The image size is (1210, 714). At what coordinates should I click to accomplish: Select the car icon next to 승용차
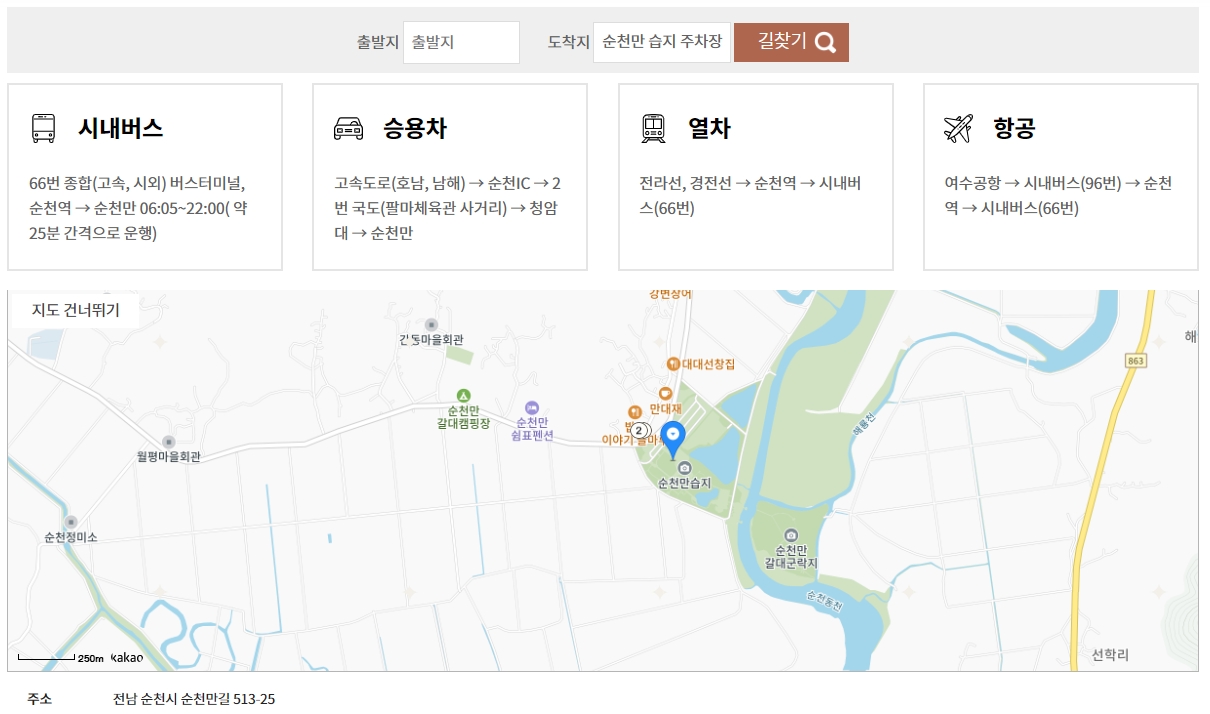[347, 127]
